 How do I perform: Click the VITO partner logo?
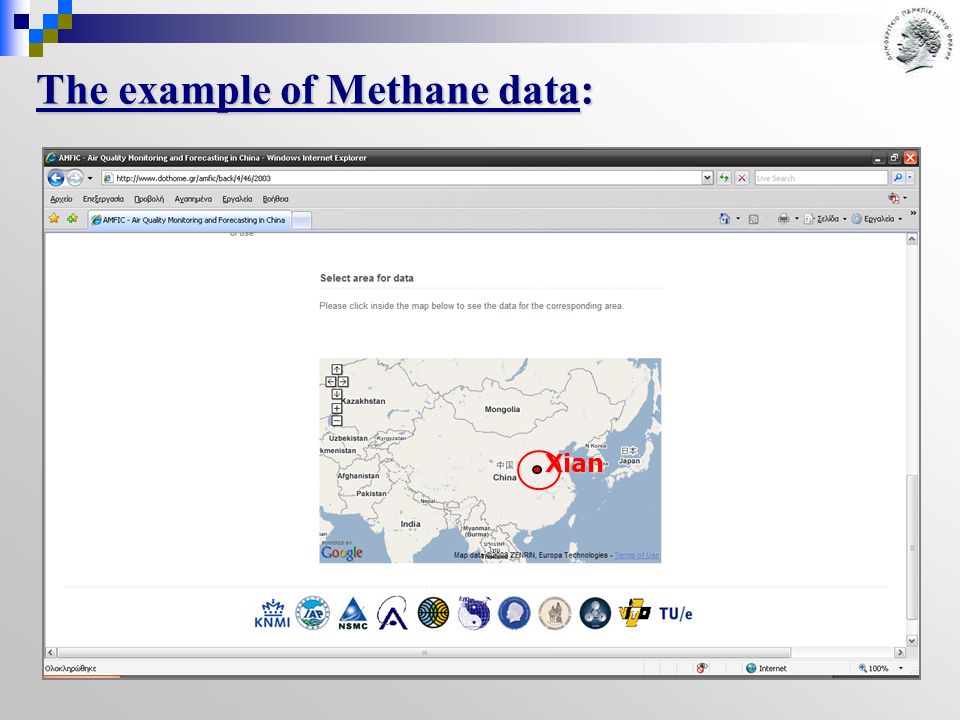click(635, 613)
